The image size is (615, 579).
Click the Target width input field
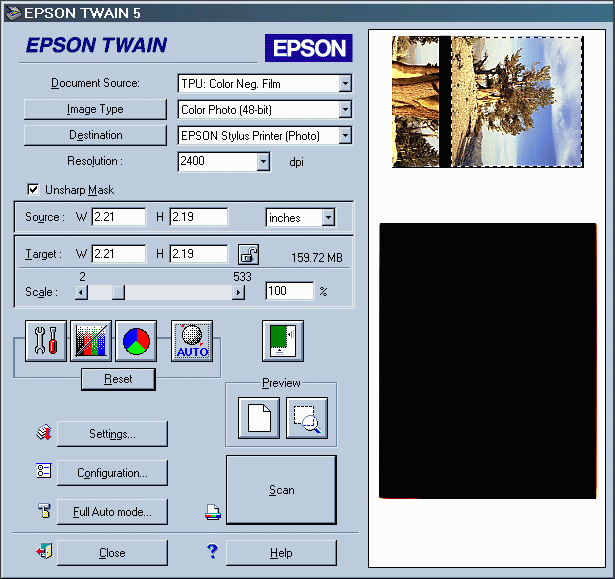coord(119,254)
